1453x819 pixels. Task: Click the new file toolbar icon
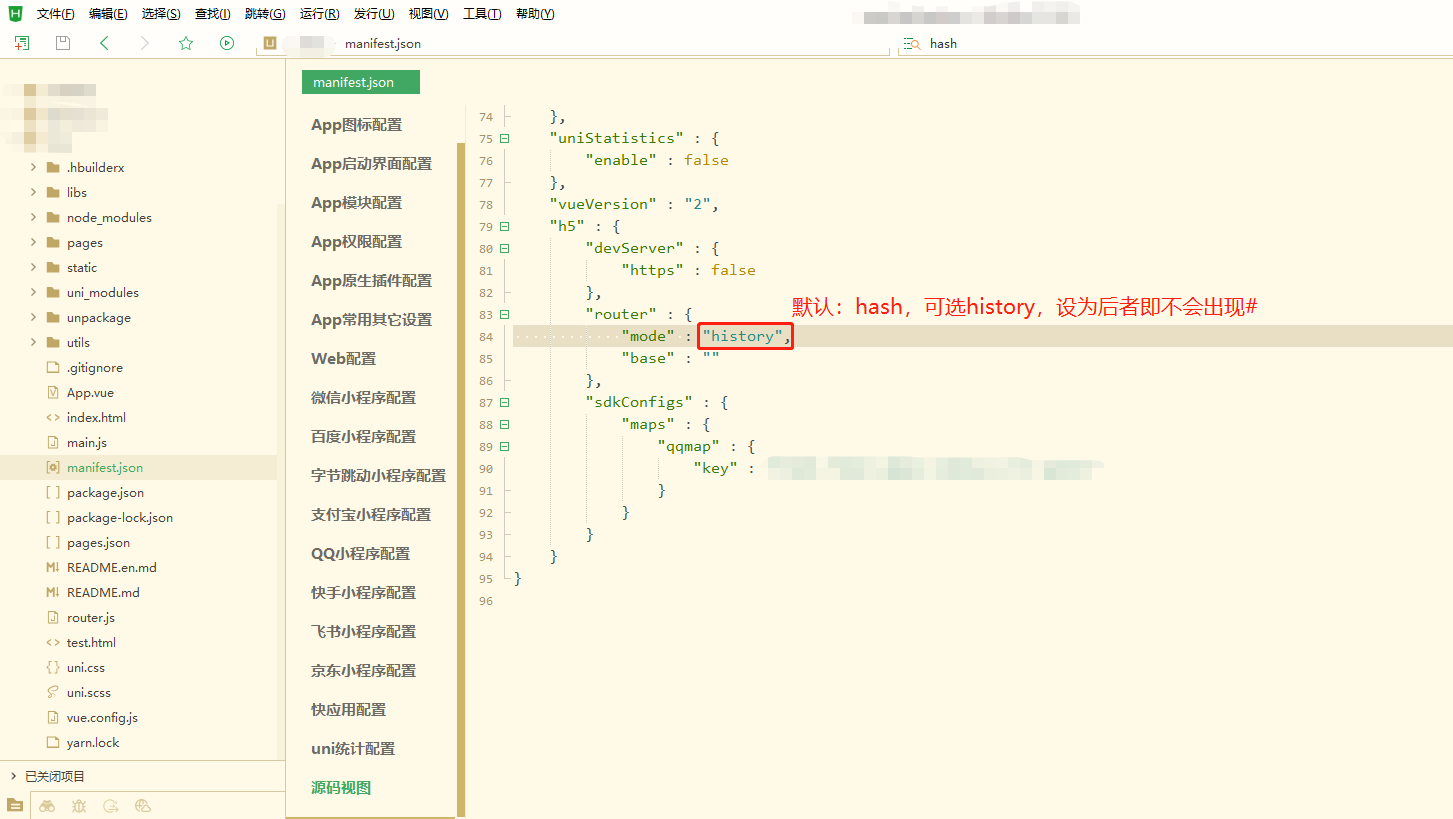22,43
